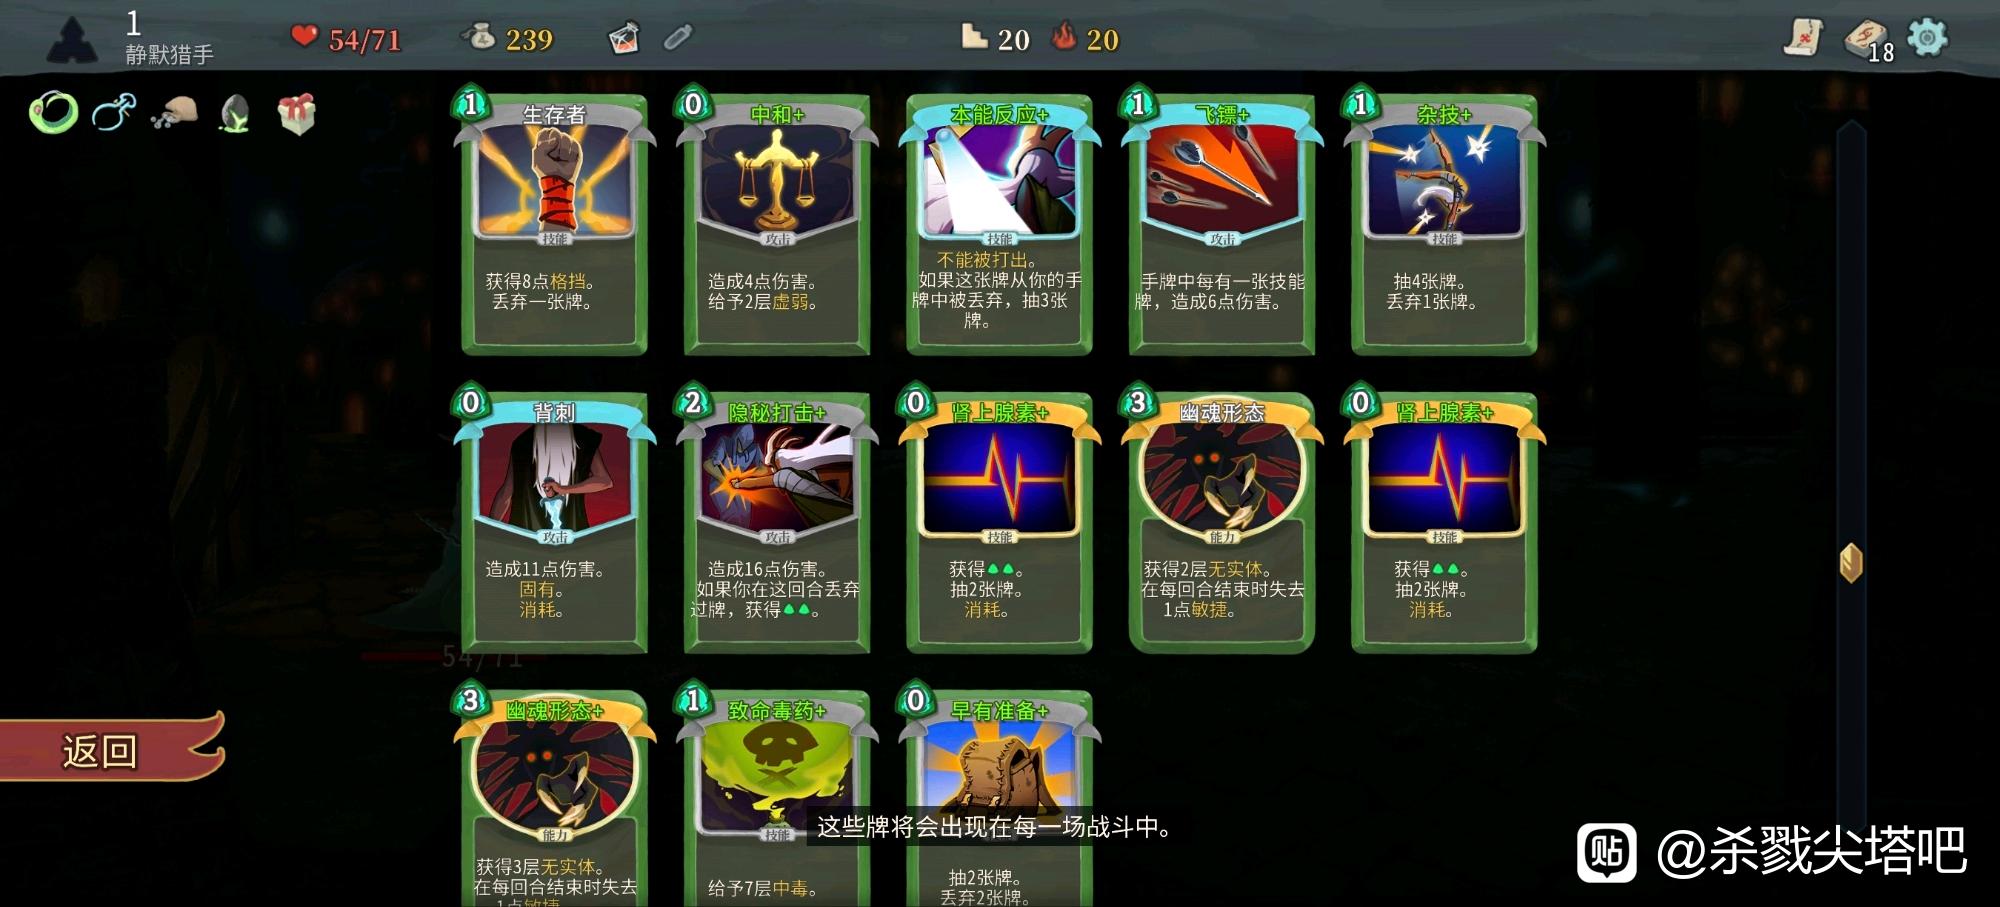Click the floor 20 stairs indicator
Viewport: 2000px width, 907px height.
click(995, 39)
